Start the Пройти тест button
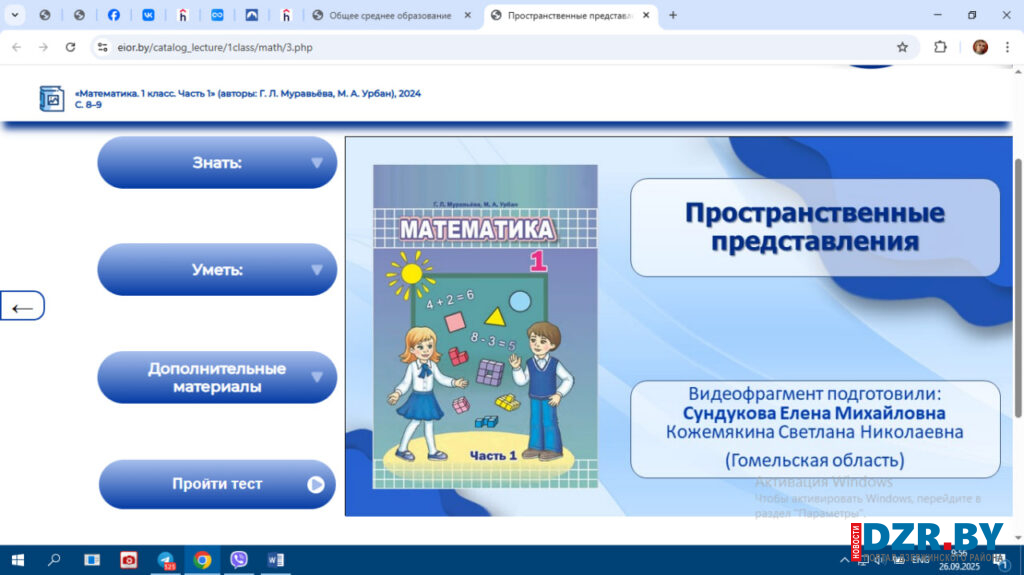The width and height of the screenshot is (1024, 575). pos(217,484)
